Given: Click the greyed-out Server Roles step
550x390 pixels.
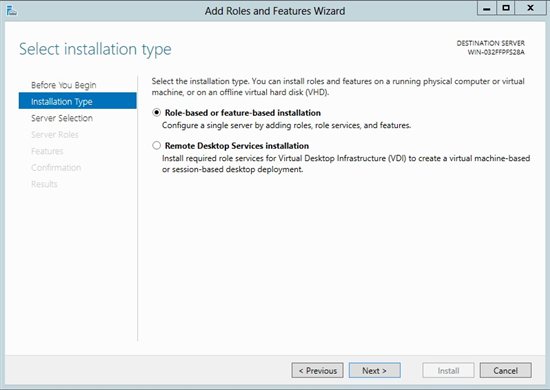Looking at the screenshot, I should pyautogui.click(x=55, y=135).
